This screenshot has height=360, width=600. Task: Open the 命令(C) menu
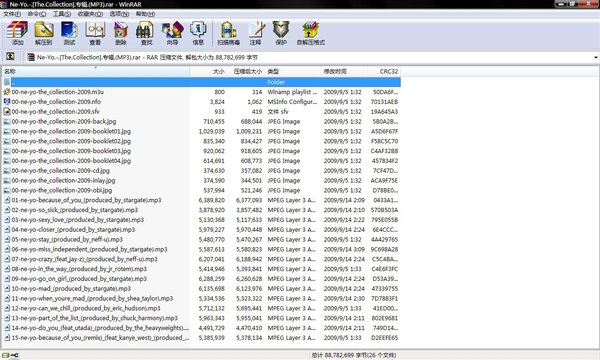click(x=37, y=14)
